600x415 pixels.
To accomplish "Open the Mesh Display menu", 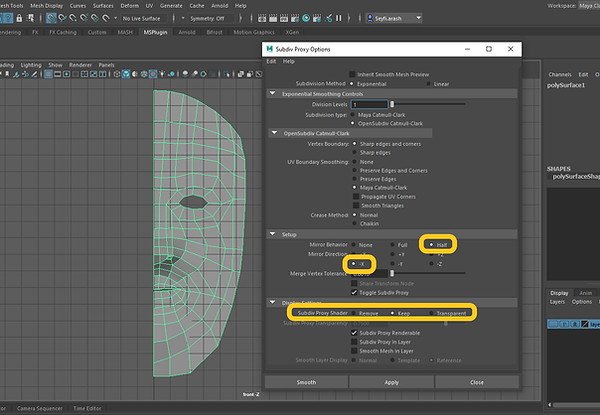I will (46, 6).
